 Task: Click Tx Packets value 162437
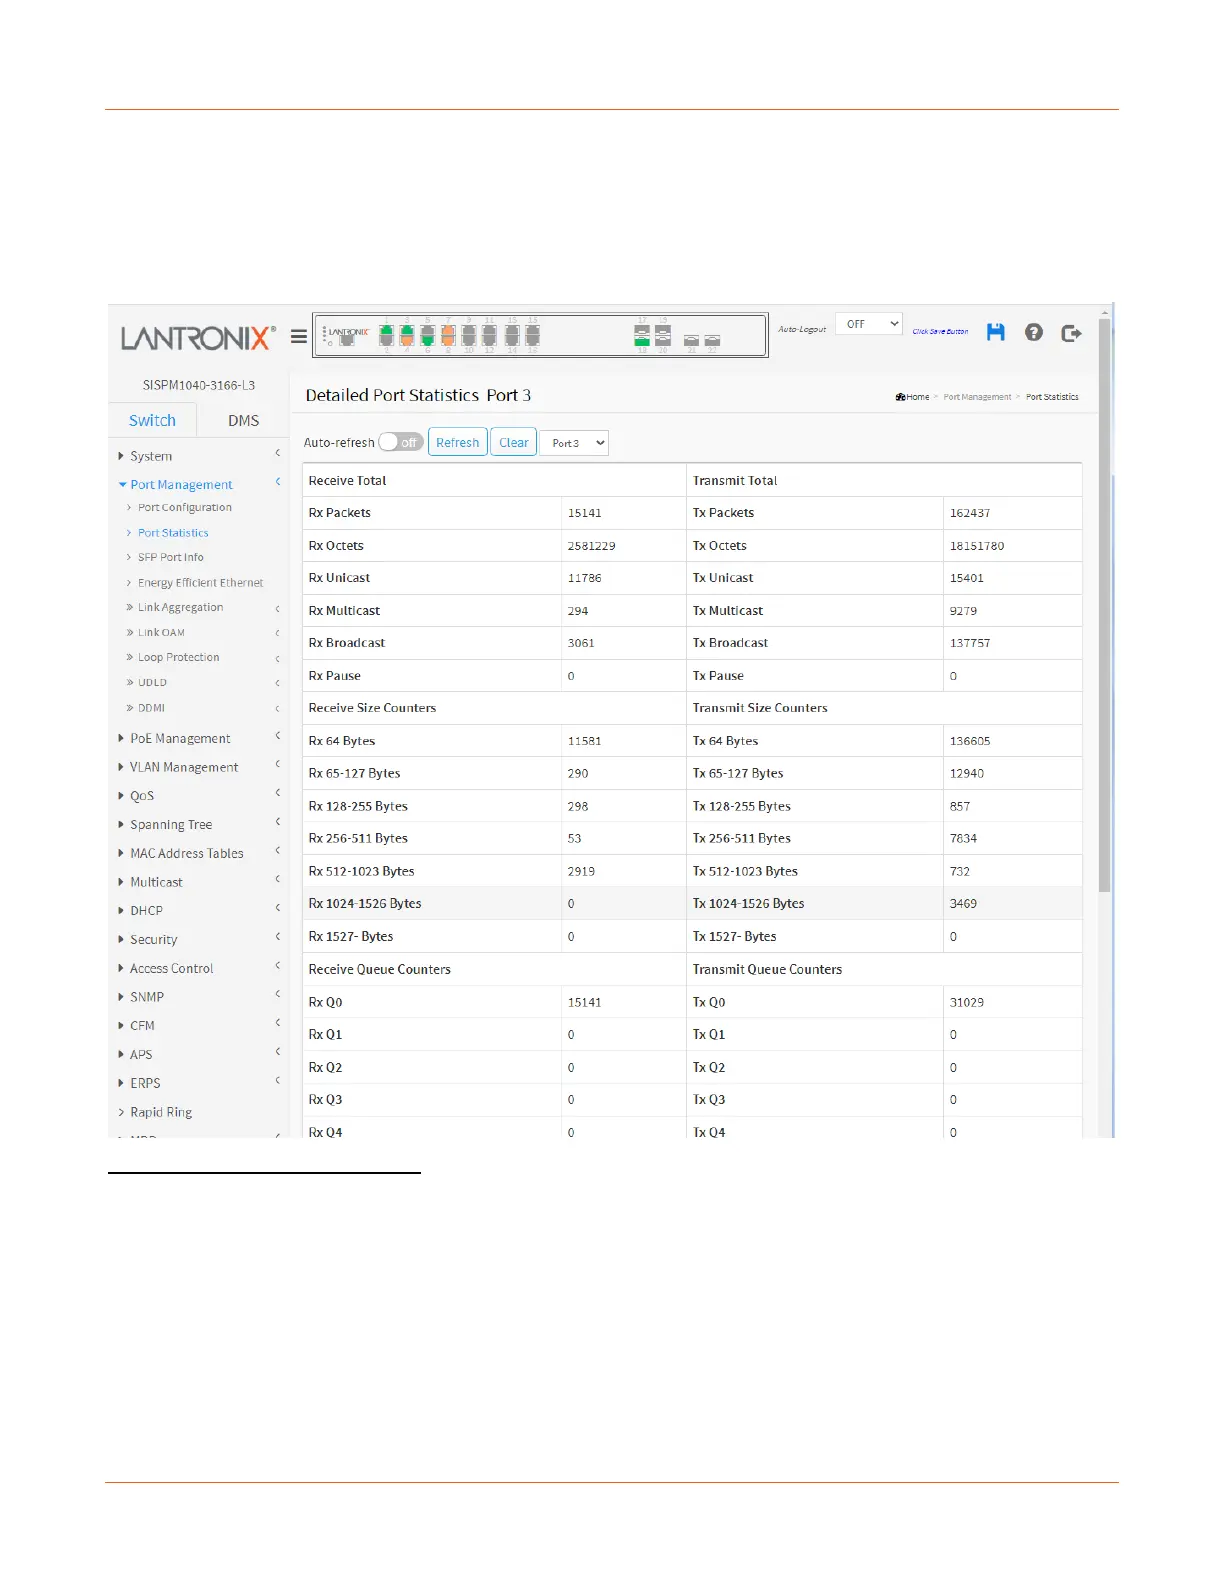point(970,513)
